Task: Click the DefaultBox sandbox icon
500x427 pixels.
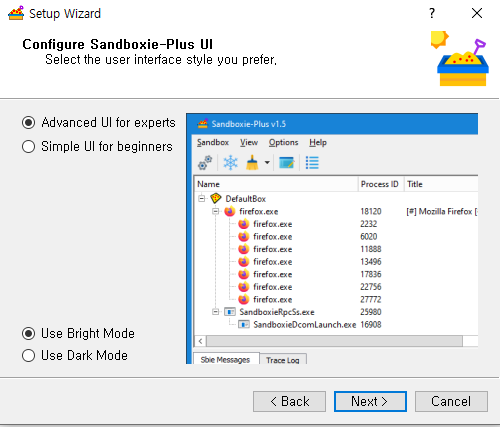Action: tap(216, 199)
